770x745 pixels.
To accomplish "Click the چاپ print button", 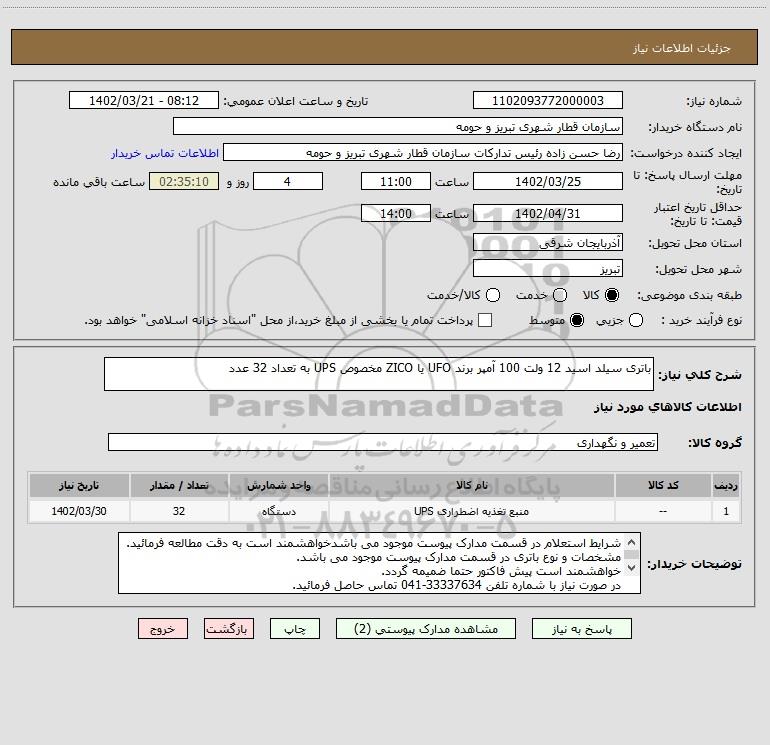I will [295, 629].
